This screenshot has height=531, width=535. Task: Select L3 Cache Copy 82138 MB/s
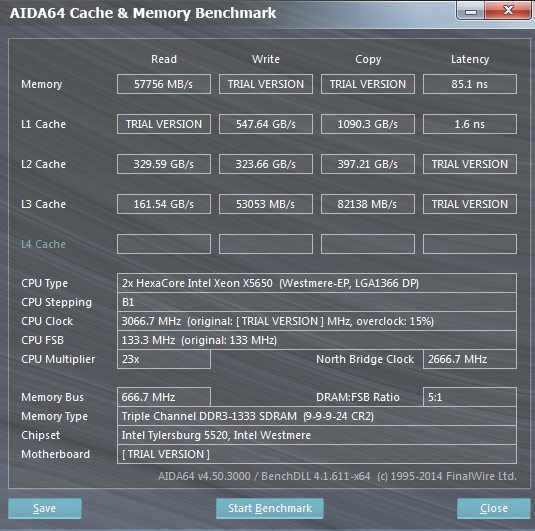pyautogui.click(x=368, y=204)
